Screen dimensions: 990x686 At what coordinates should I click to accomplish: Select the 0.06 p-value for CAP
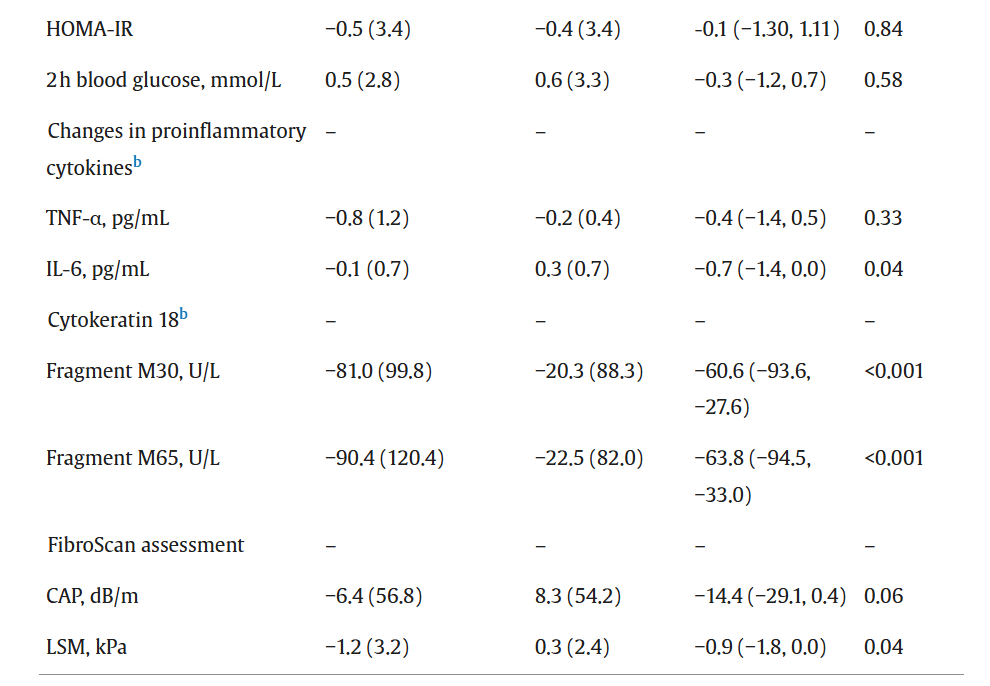click(x=883, y=597)
